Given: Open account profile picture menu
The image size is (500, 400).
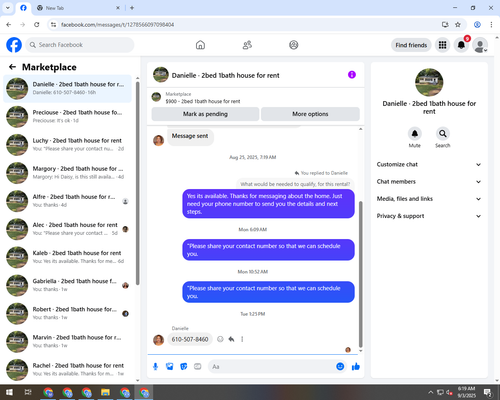Looking at the screenshot, I should point(480,45).
